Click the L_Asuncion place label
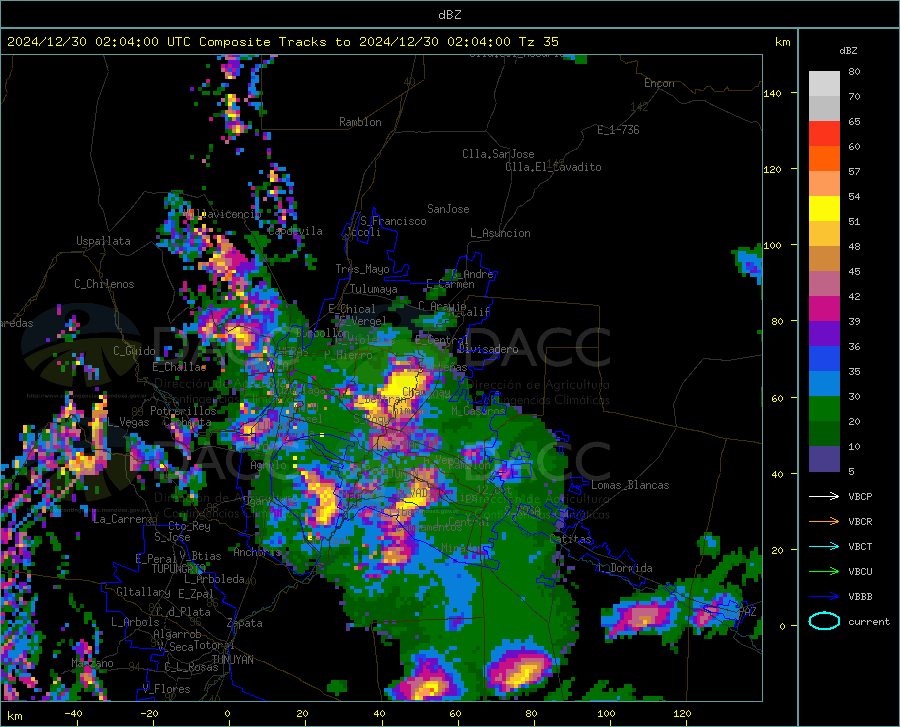The image size is (900, 727). click(500, 233)
